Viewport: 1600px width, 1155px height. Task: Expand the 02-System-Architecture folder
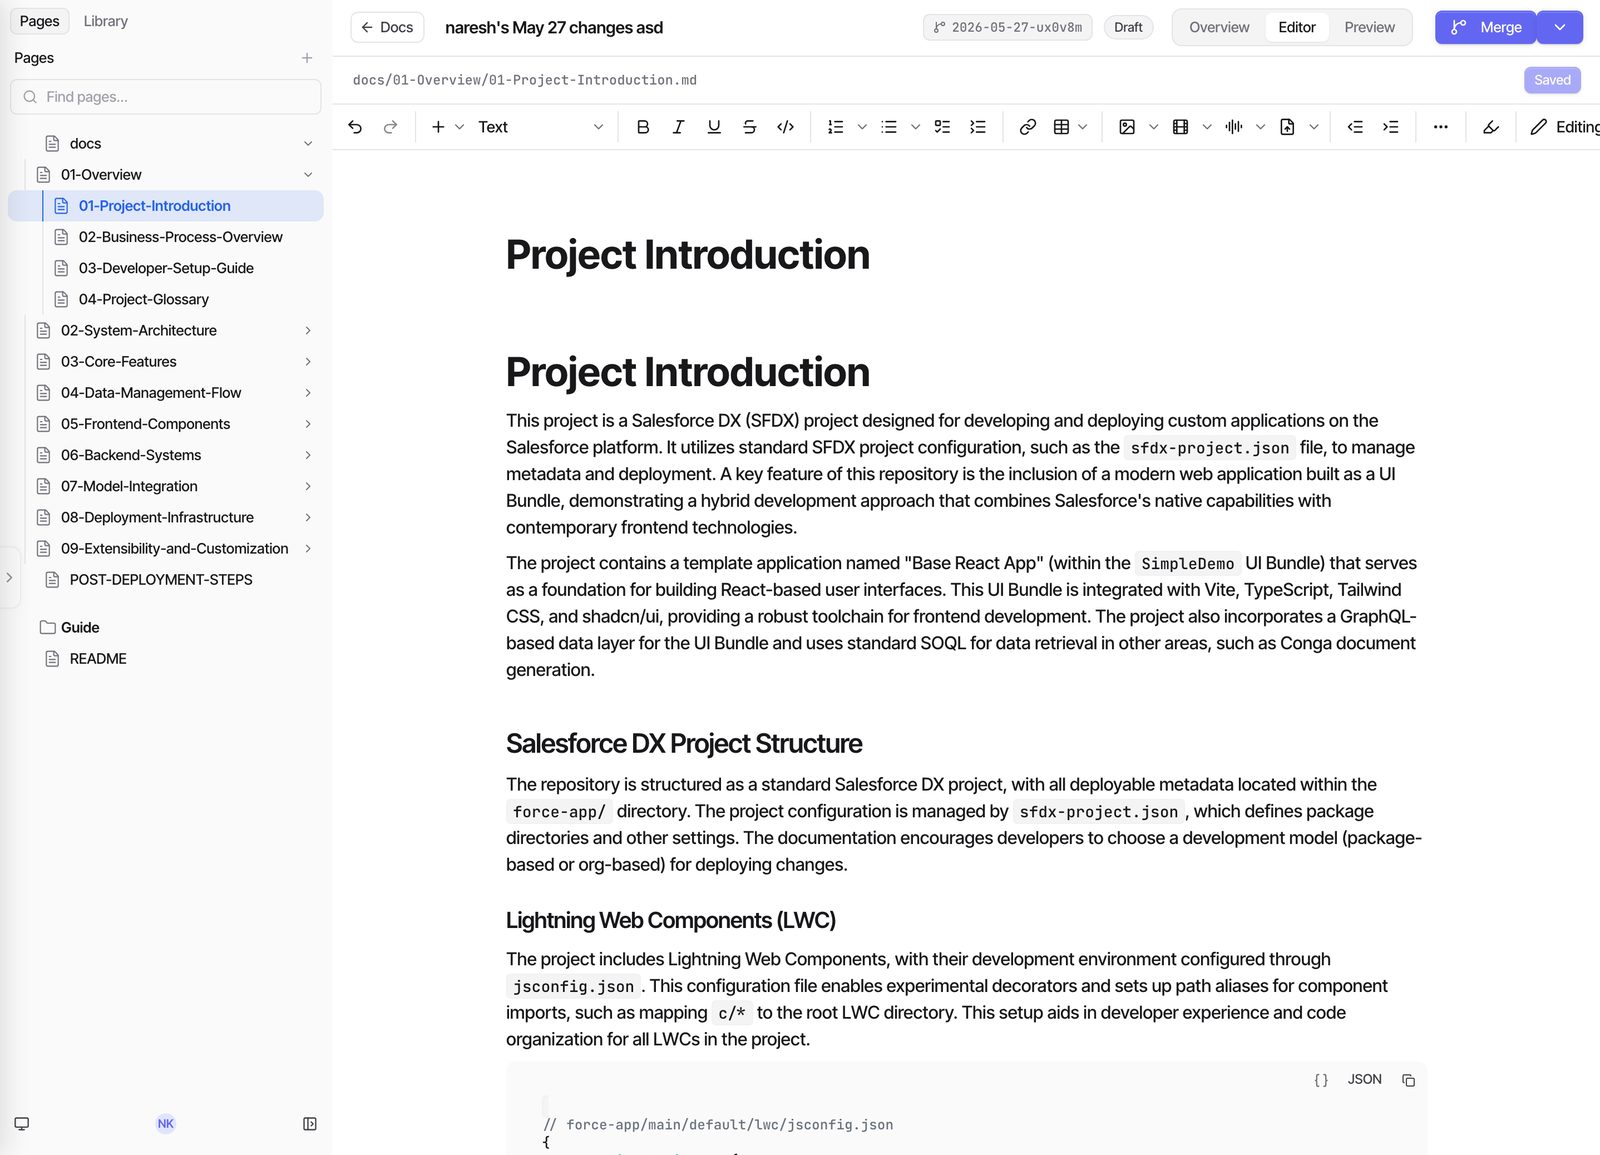point(308,331)
